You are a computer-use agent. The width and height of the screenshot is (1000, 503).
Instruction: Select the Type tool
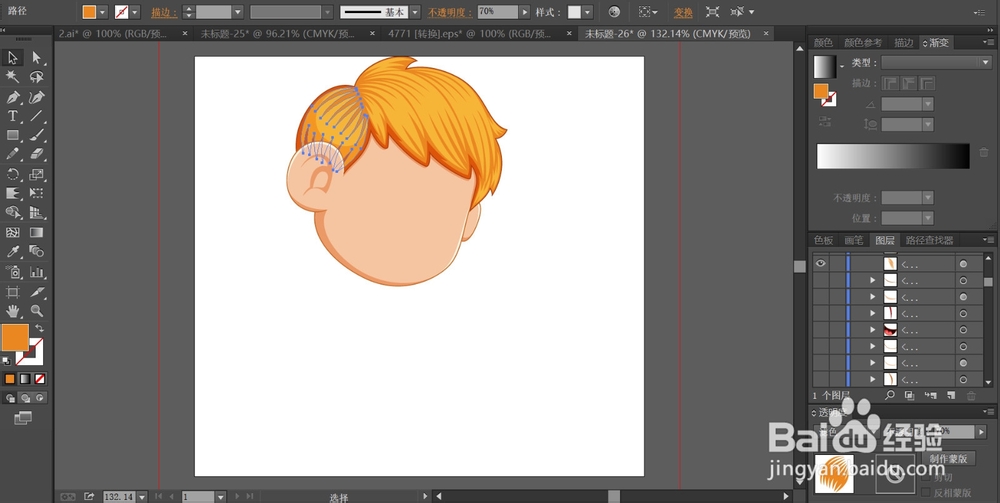pos(12,116)
